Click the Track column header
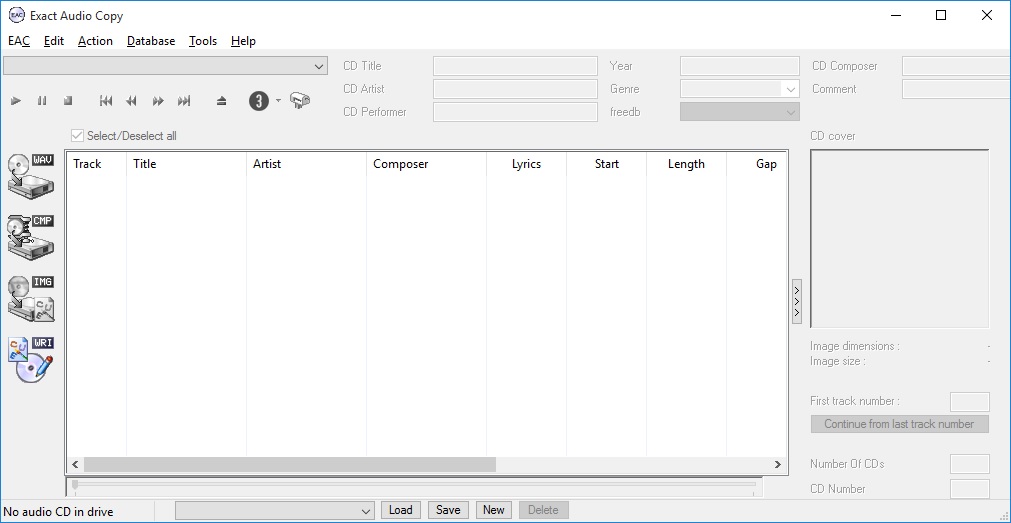The width and height of the screenshot is (1011, 523). [97, 164]
